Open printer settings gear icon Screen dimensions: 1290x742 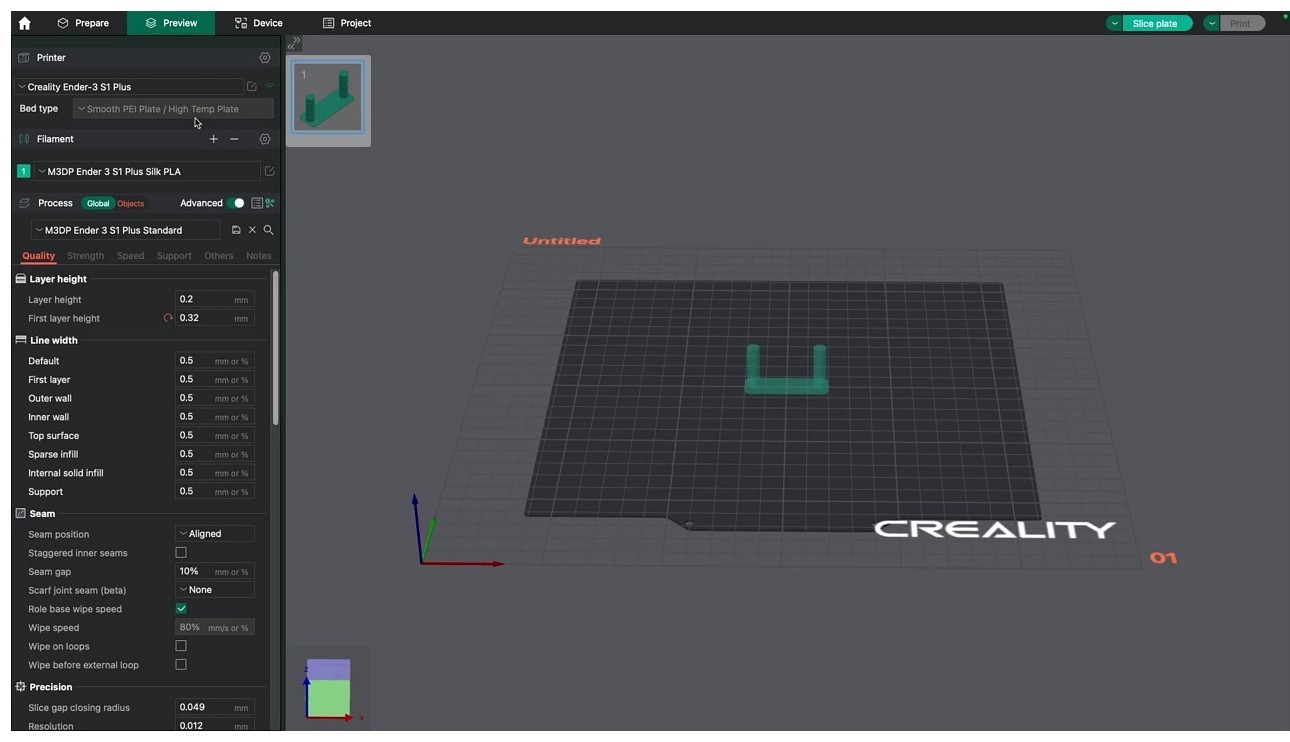(265, 58)
